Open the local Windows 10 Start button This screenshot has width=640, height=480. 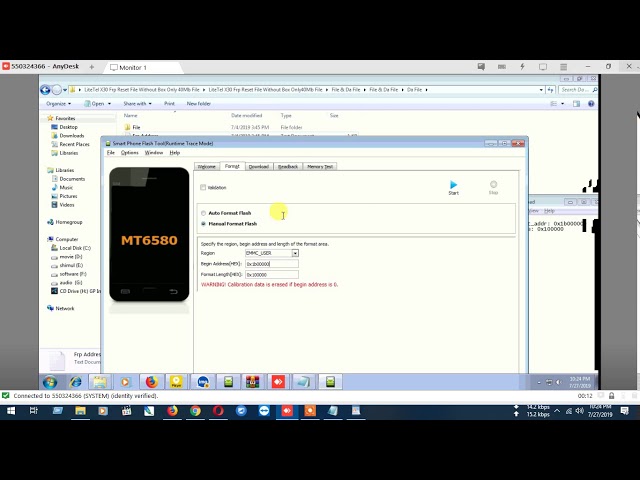11,411
